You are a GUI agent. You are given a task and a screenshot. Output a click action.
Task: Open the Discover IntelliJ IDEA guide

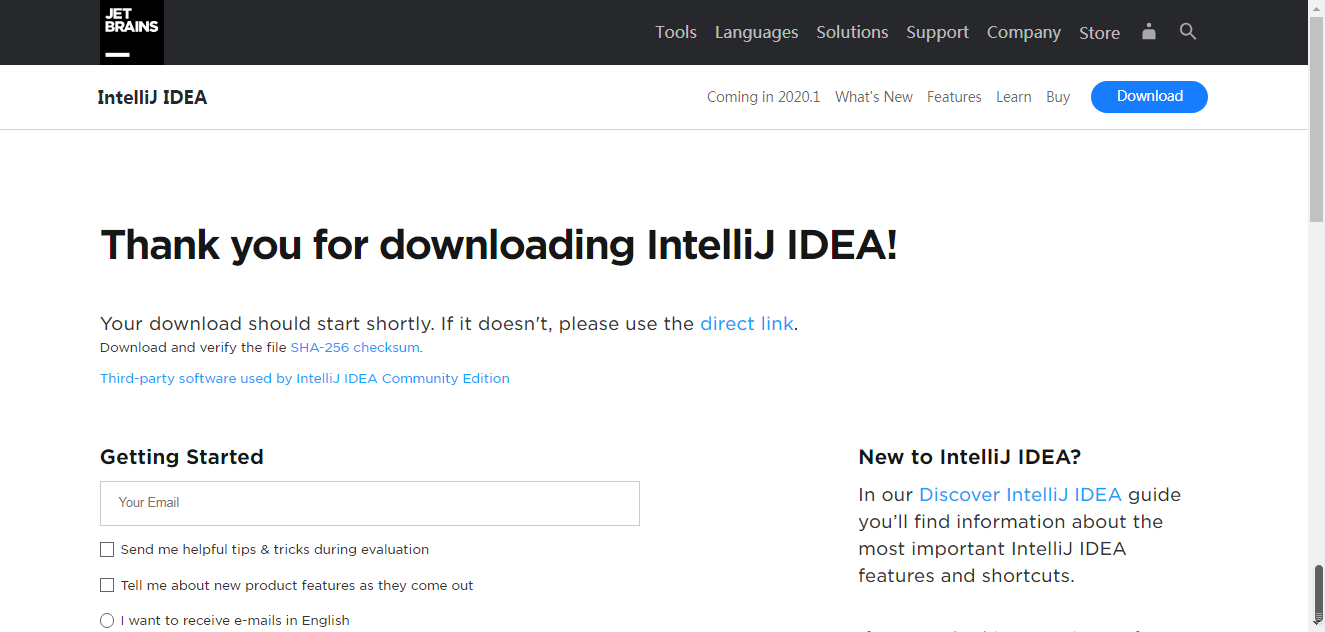pos(1020,495)
